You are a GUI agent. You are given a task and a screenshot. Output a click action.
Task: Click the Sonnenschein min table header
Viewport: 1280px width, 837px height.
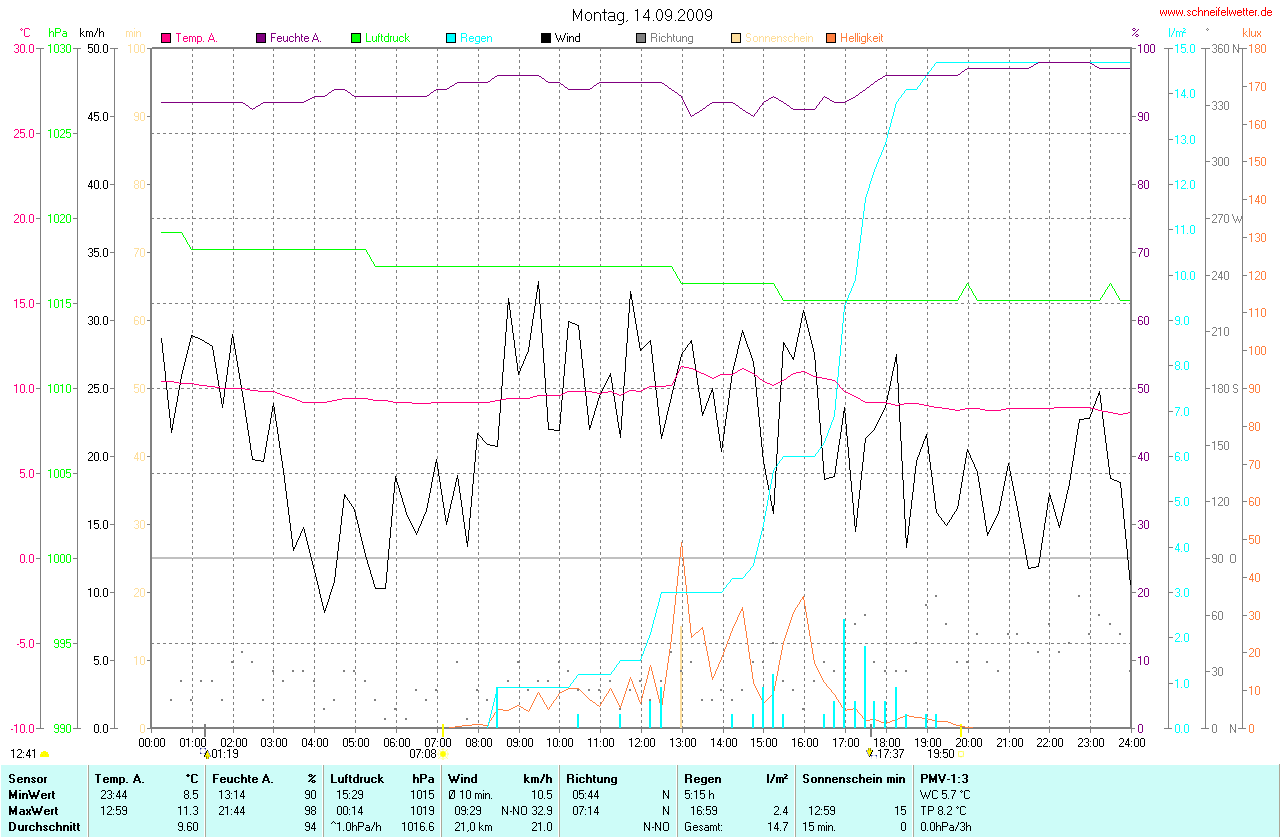click(x=853, y=778)
